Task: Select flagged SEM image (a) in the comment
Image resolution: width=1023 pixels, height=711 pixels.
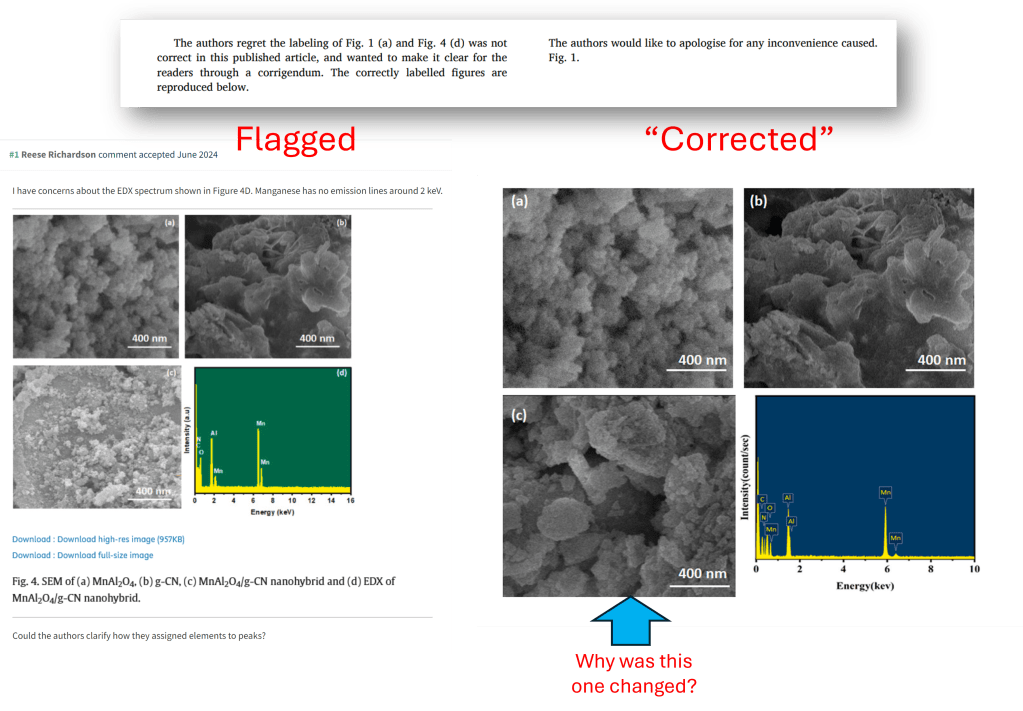Action: click(x=96, y=286)
